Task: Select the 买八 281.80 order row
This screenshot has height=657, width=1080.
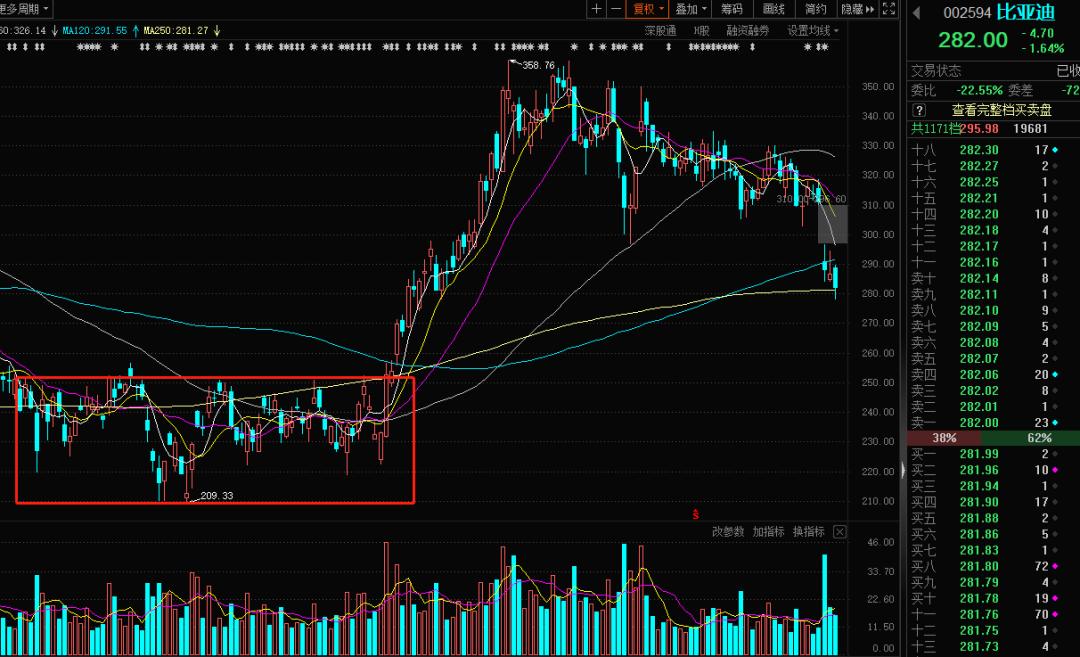Action: 993,566
